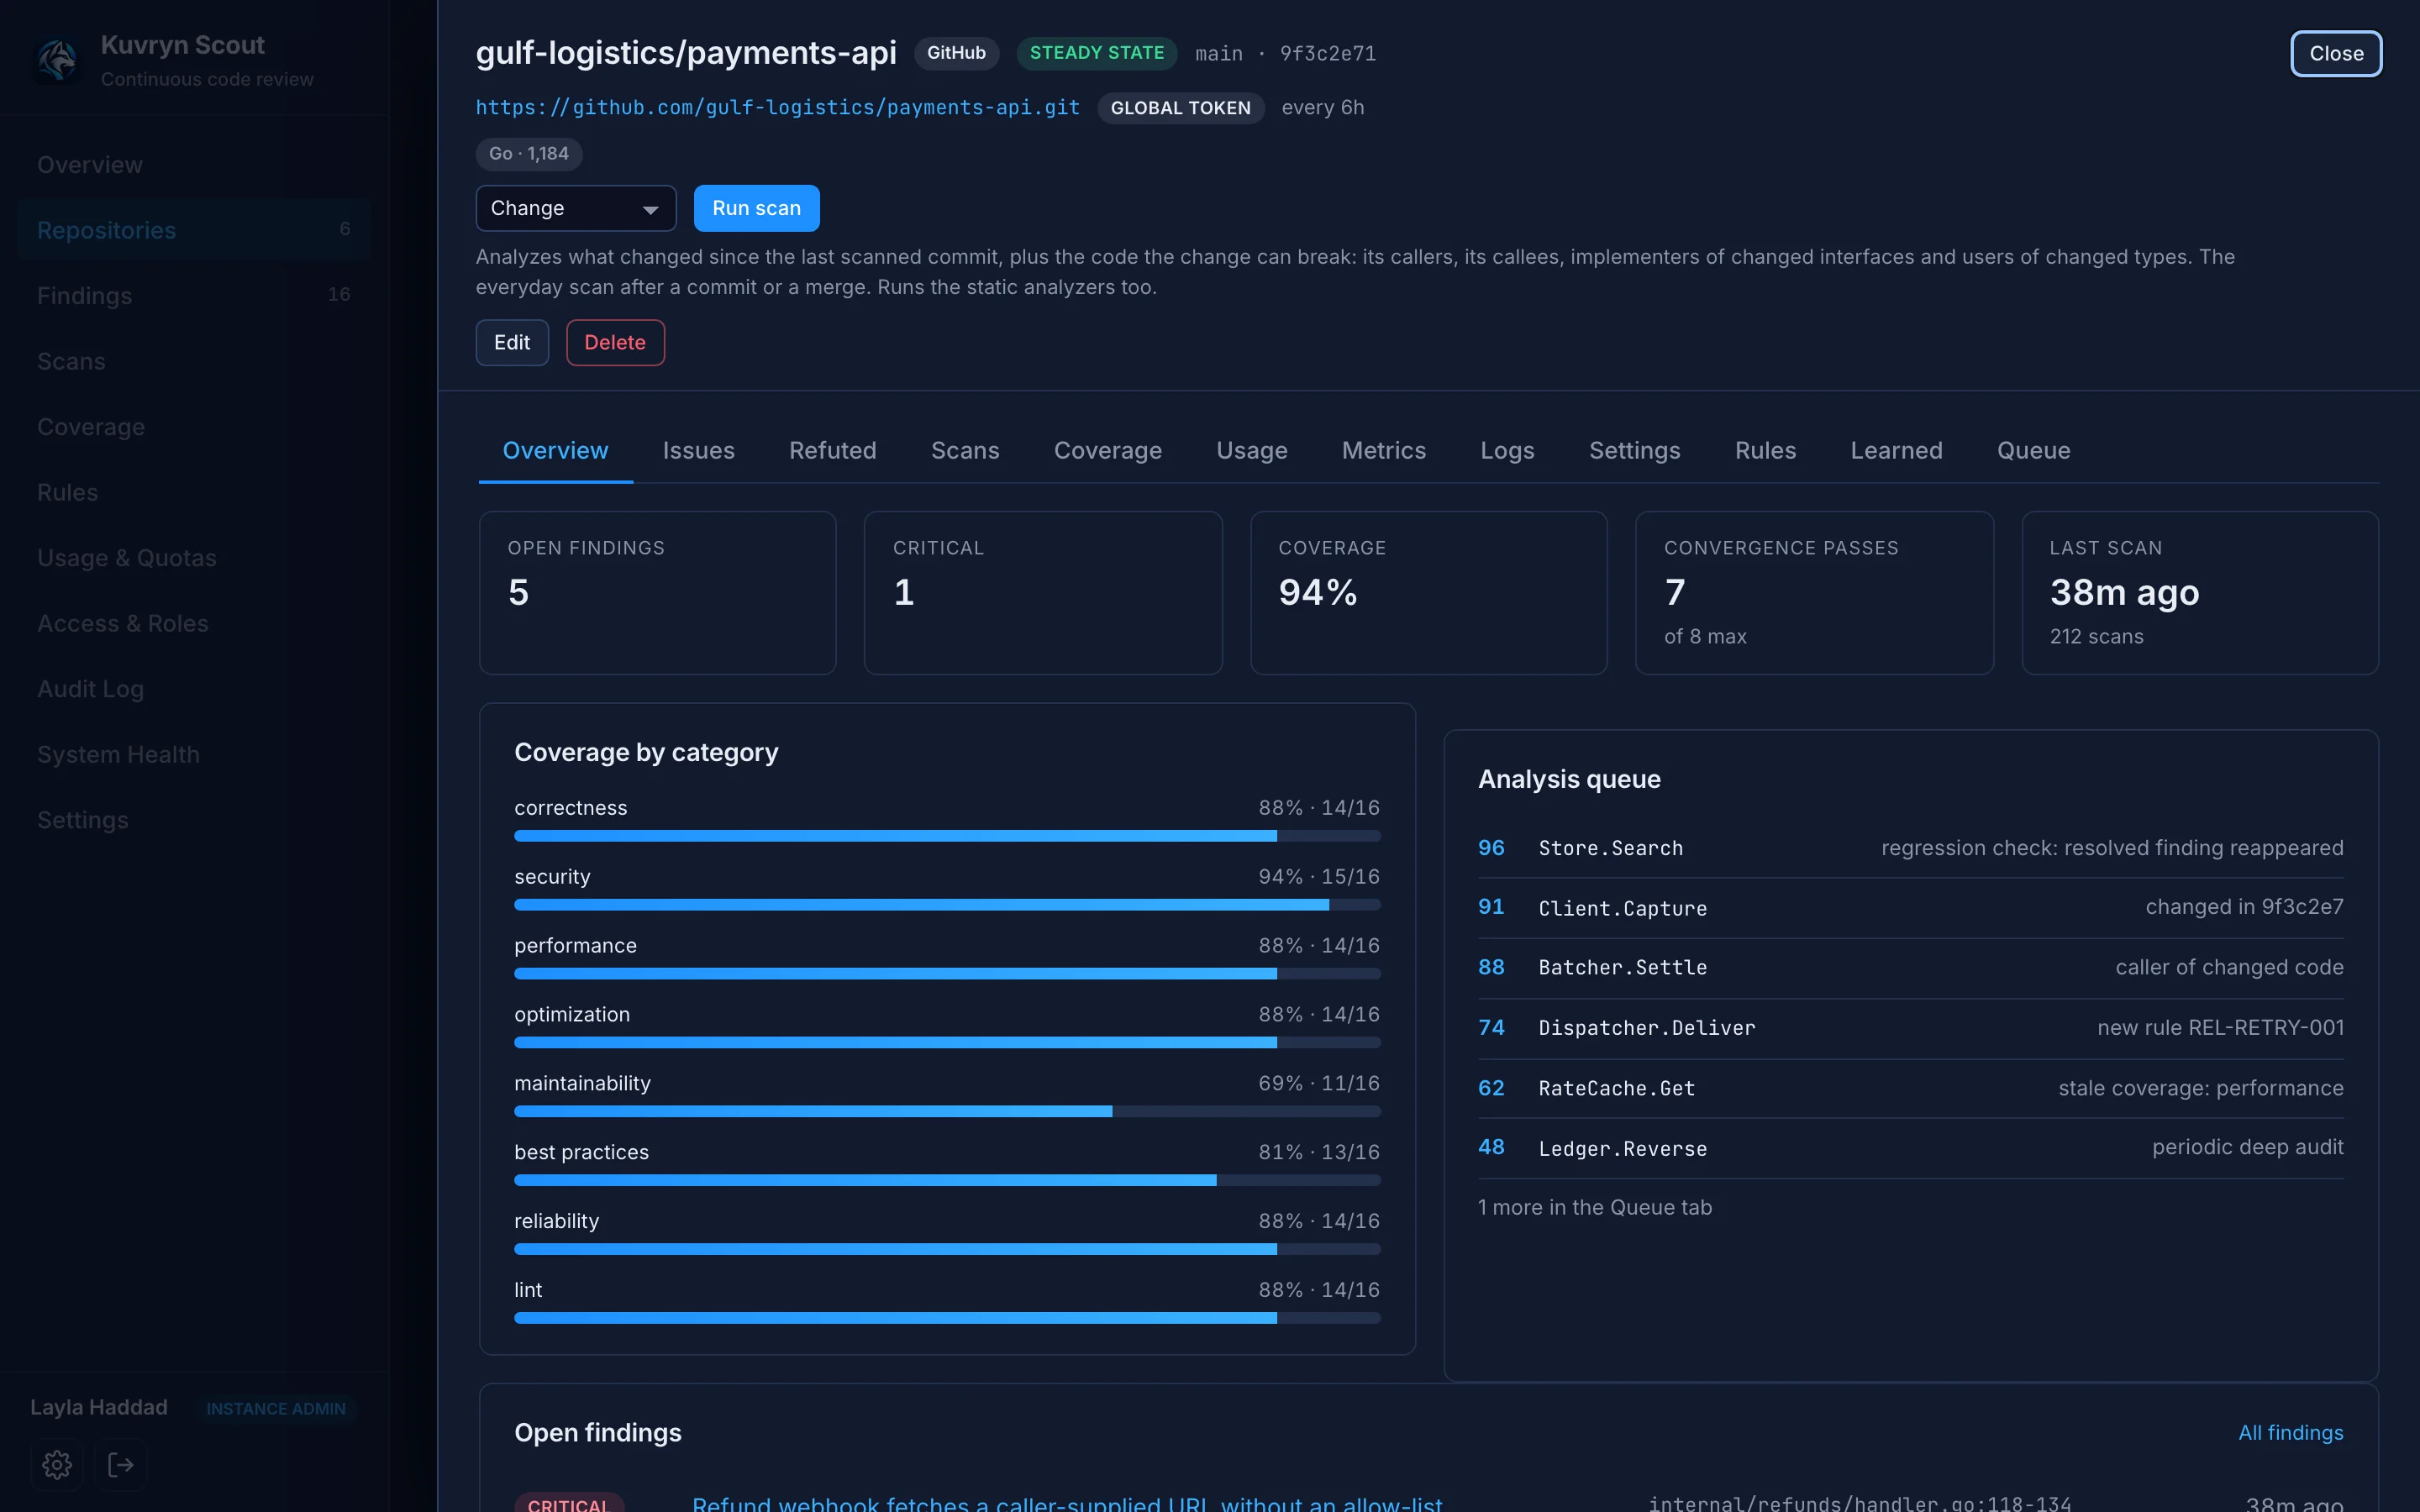Click the Coverage 94% stat card
This screenshot has height=1512, width=2420.
point(1428,593)
